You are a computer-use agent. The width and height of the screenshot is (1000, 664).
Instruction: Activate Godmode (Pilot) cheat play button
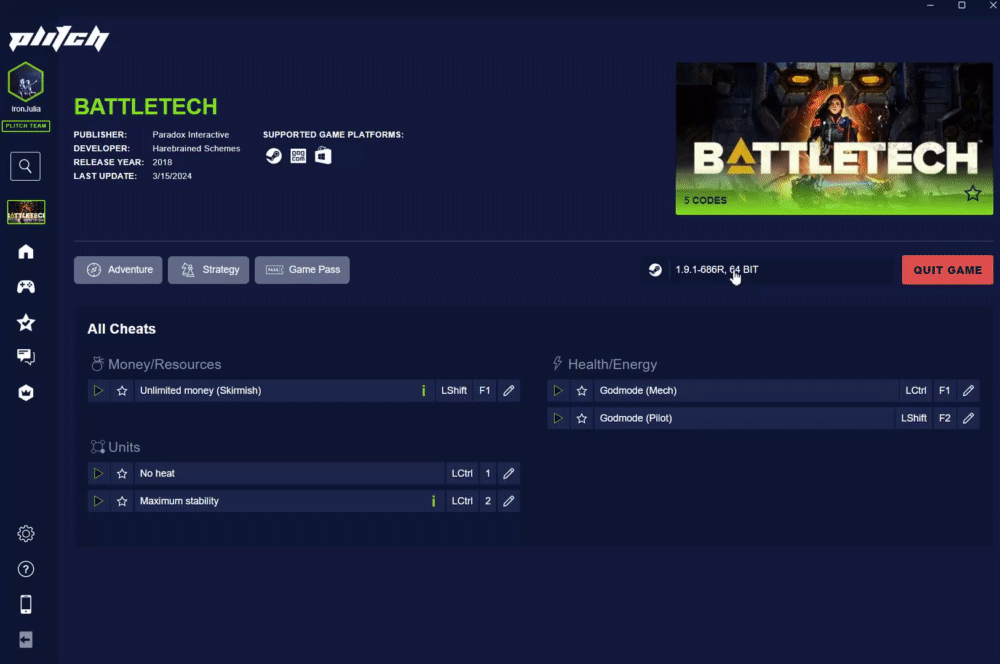[558, 418]
